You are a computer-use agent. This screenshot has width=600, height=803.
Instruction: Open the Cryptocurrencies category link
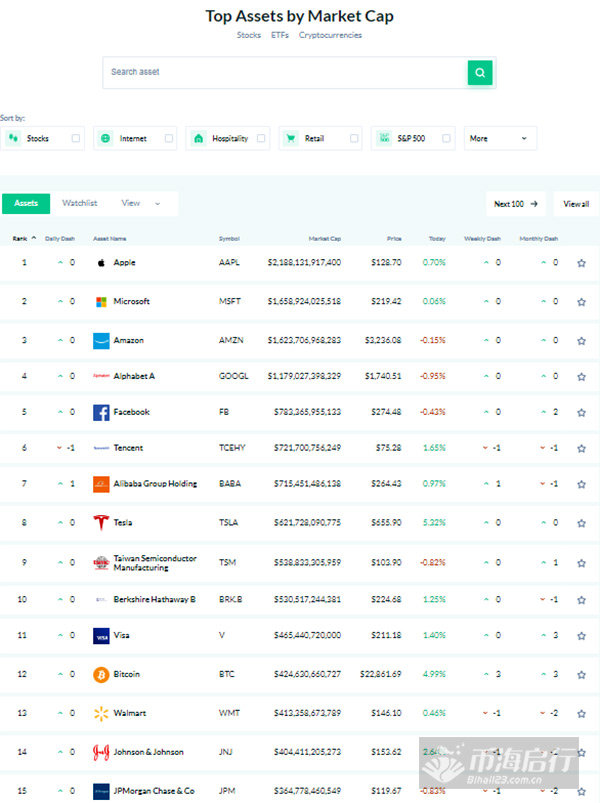click(x=330, y=35)
